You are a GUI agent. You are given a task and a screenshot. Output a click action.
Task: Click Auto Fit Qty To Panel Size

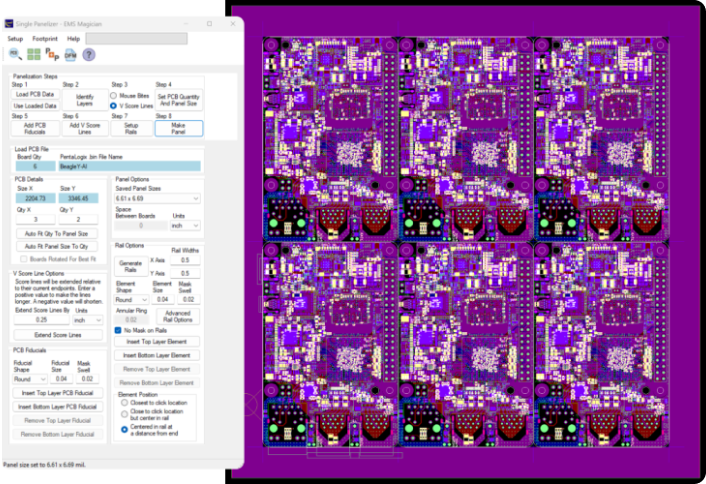click(x=56, y=234)
